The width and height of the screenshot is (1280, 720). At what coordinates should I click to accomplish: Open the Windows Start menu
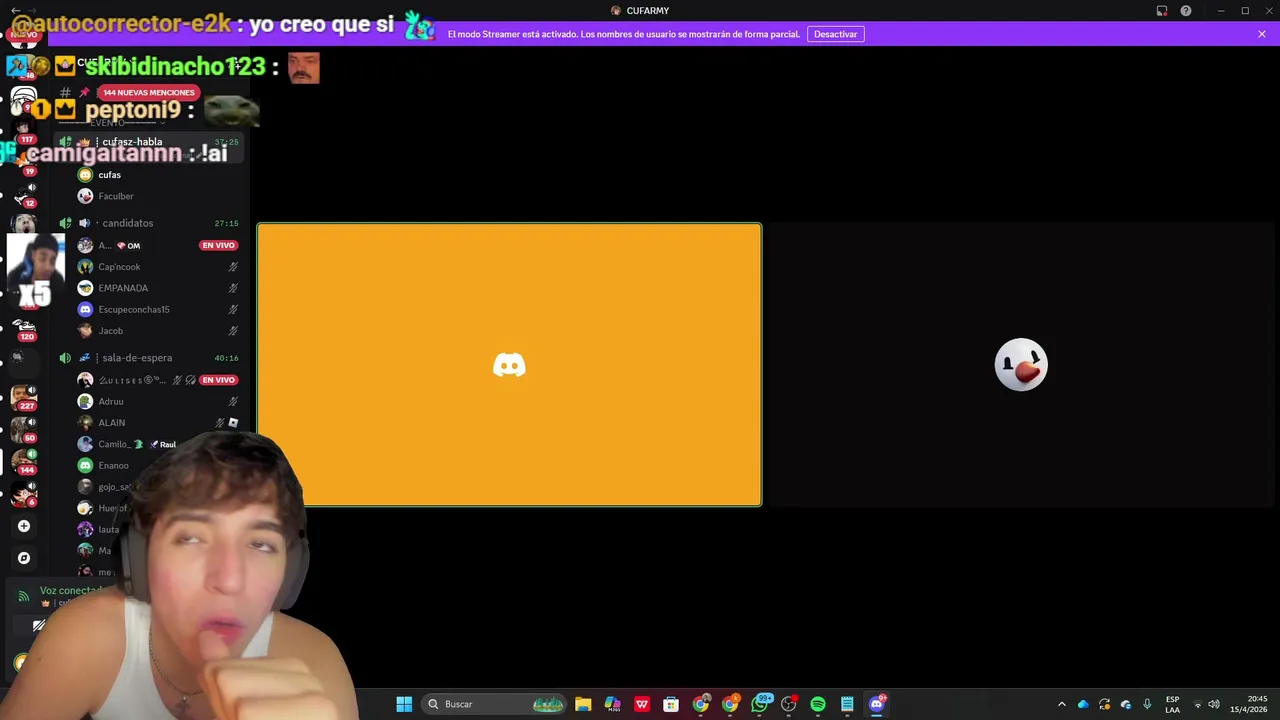[404, 704]
